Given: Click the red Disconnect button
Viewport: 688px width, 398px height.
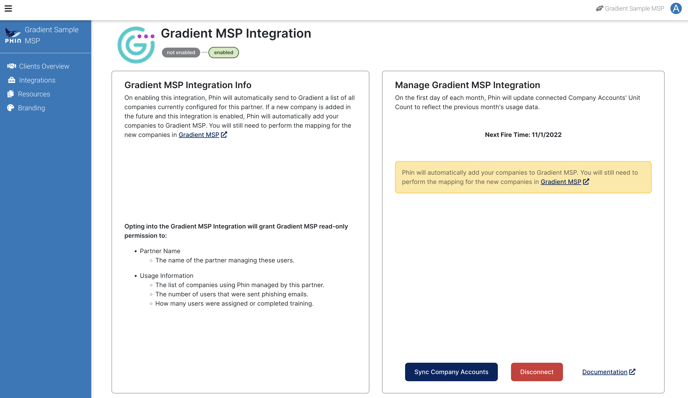Looking at the screenshot, I should 537,372.
